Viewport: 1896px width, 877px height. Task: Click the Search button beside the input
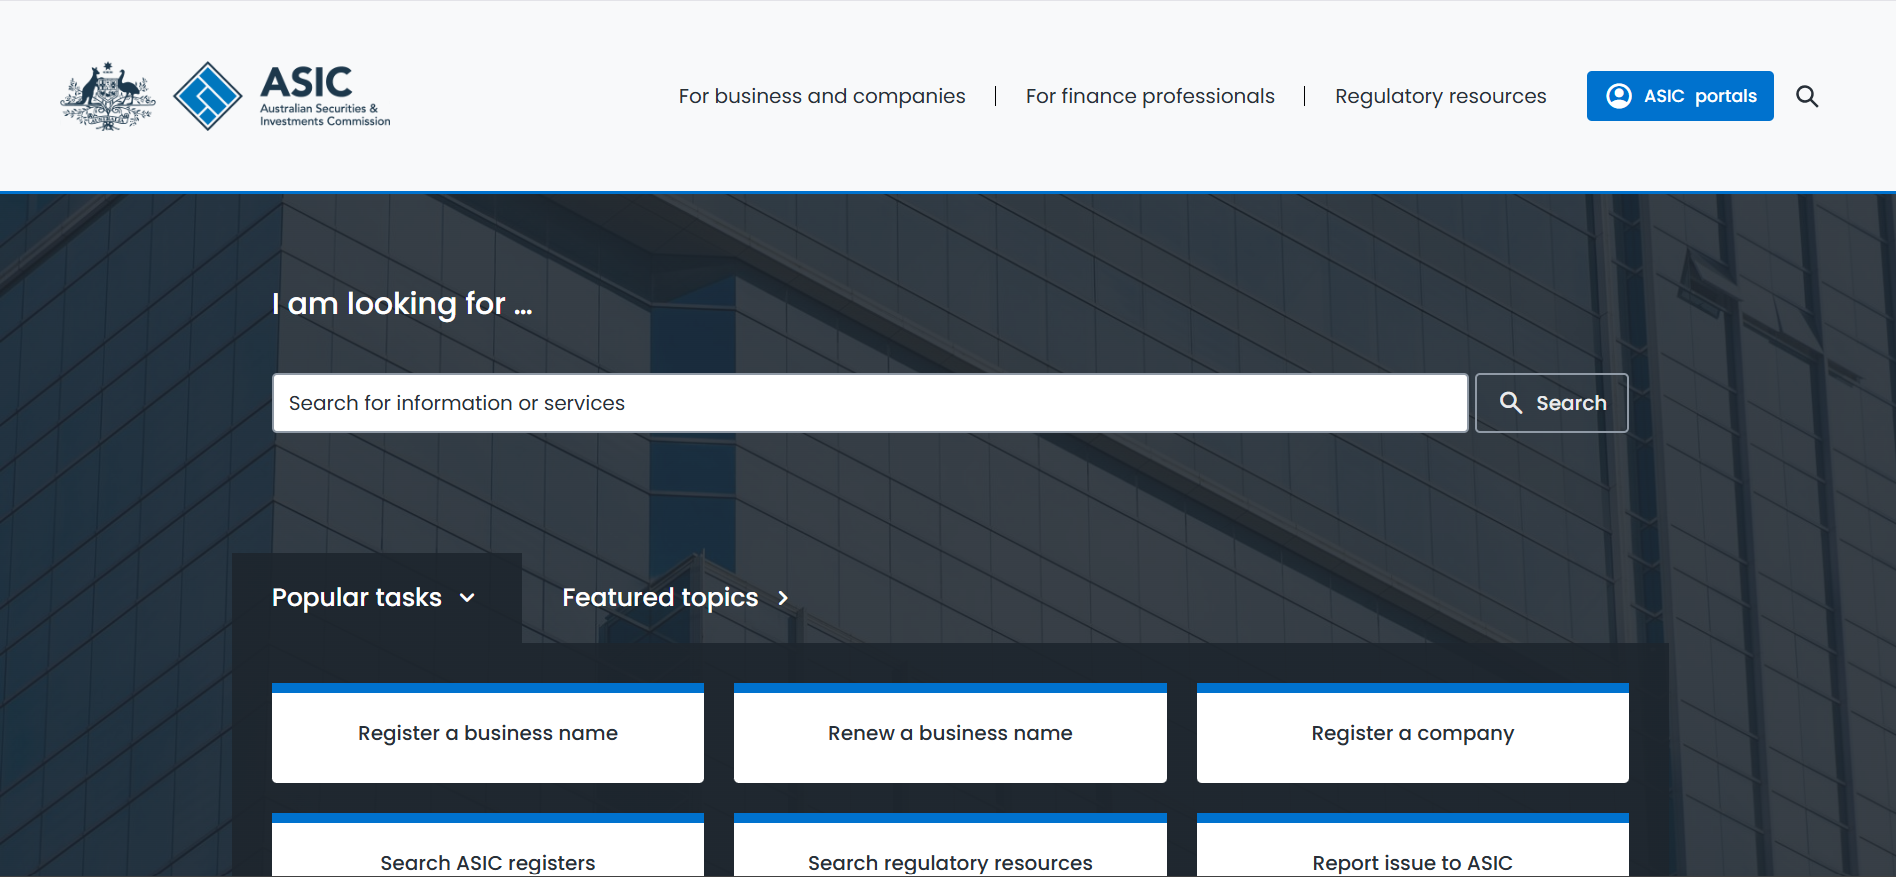tap(1552, 403)
